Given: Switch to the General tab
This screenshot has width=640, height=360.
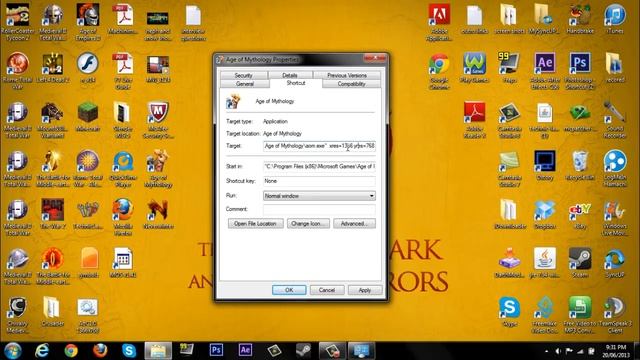Looking at the screenshot, I should (x=245, y=84).
